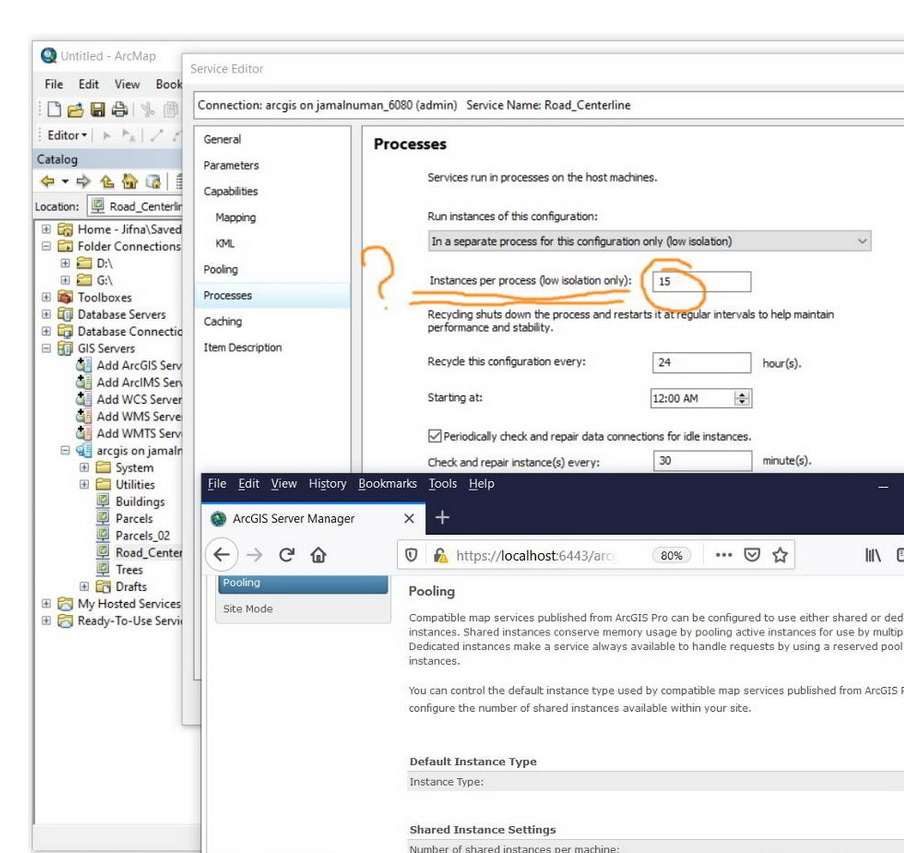Click the connection security lock icon
This screenshot has height=853, width=904.
[x=440, y=555]
